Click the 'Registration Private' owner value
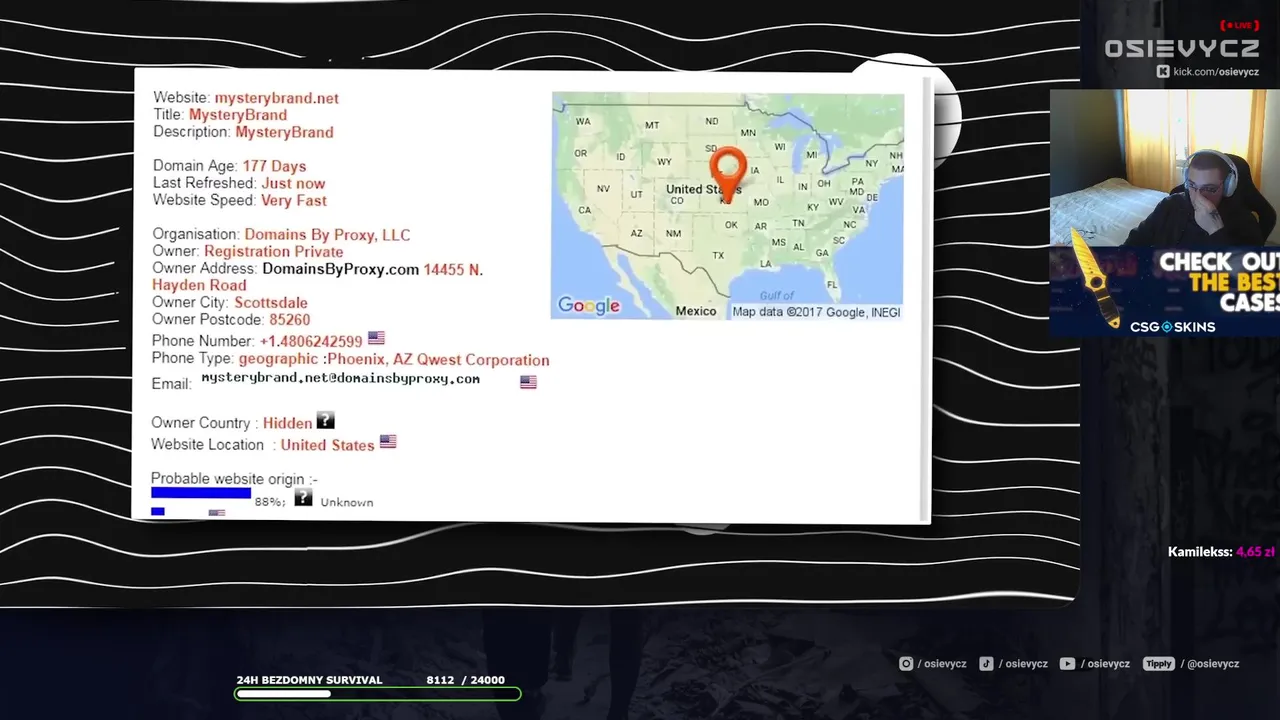 pyautogui.click(x=273, y=252)
